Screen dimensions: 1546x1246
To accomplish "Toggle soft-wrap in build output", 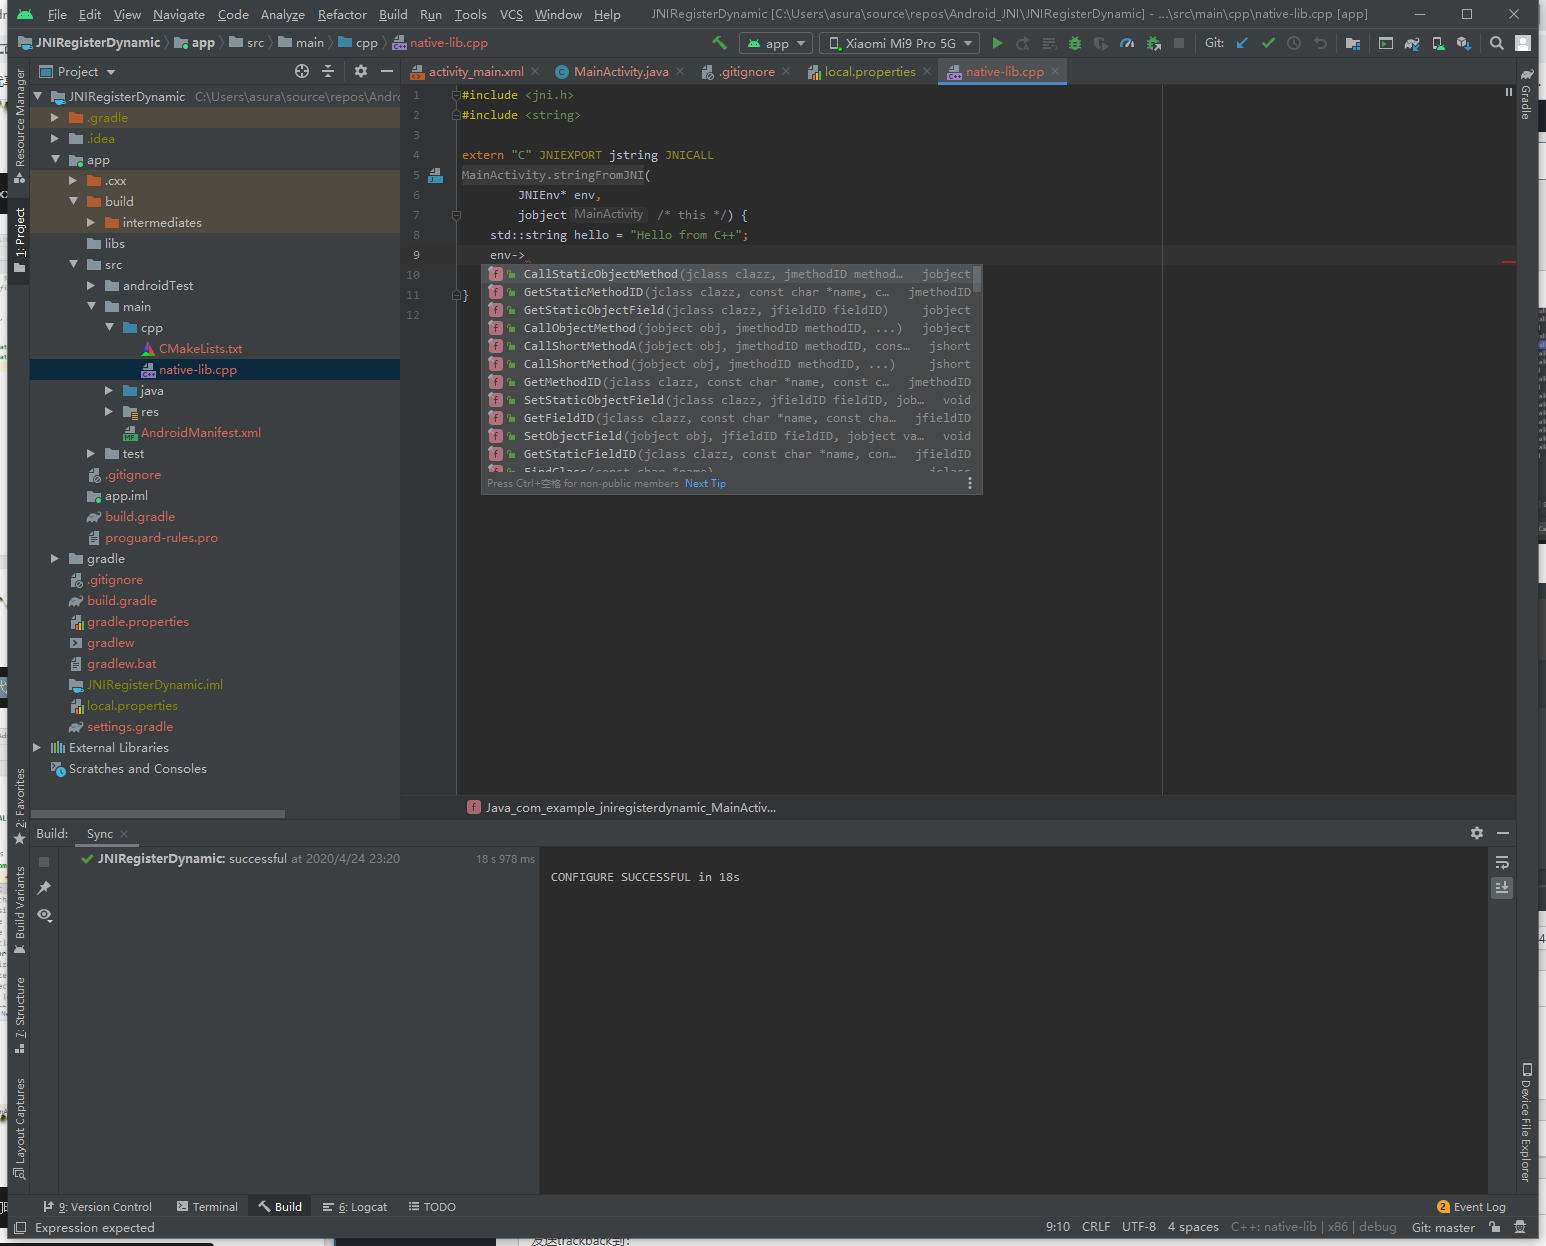I will coord(1502,862).
